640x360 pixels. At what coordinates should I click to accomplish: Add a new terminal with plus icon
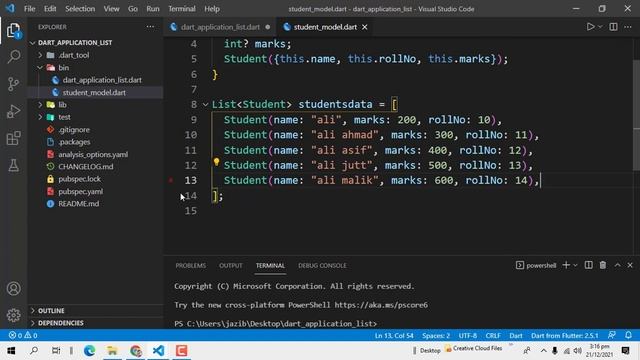pos(566,265)
